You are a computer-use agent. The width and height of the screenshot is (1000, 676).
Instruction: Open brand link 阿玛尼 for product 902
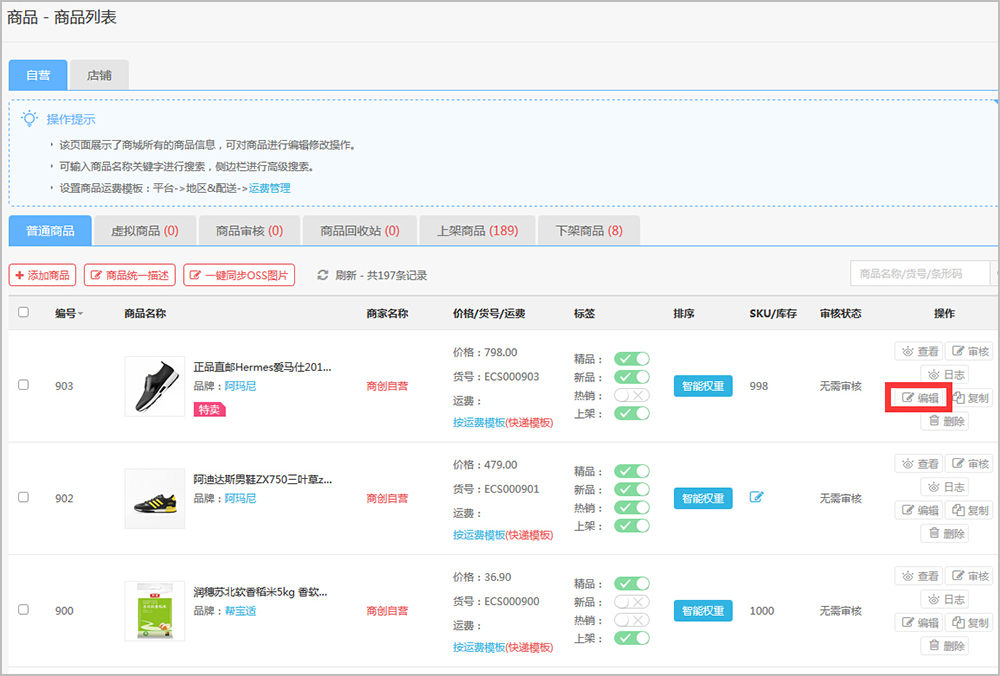pyautogui.click(x=240, y=498)
